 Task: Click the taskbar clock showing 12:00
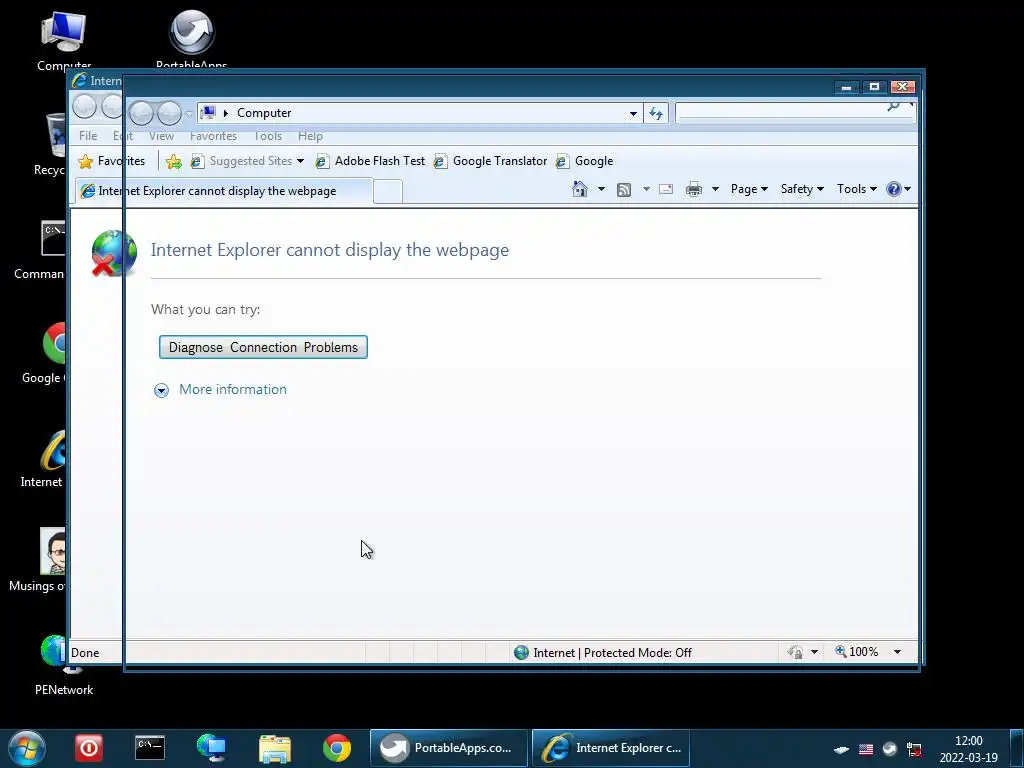968,749
